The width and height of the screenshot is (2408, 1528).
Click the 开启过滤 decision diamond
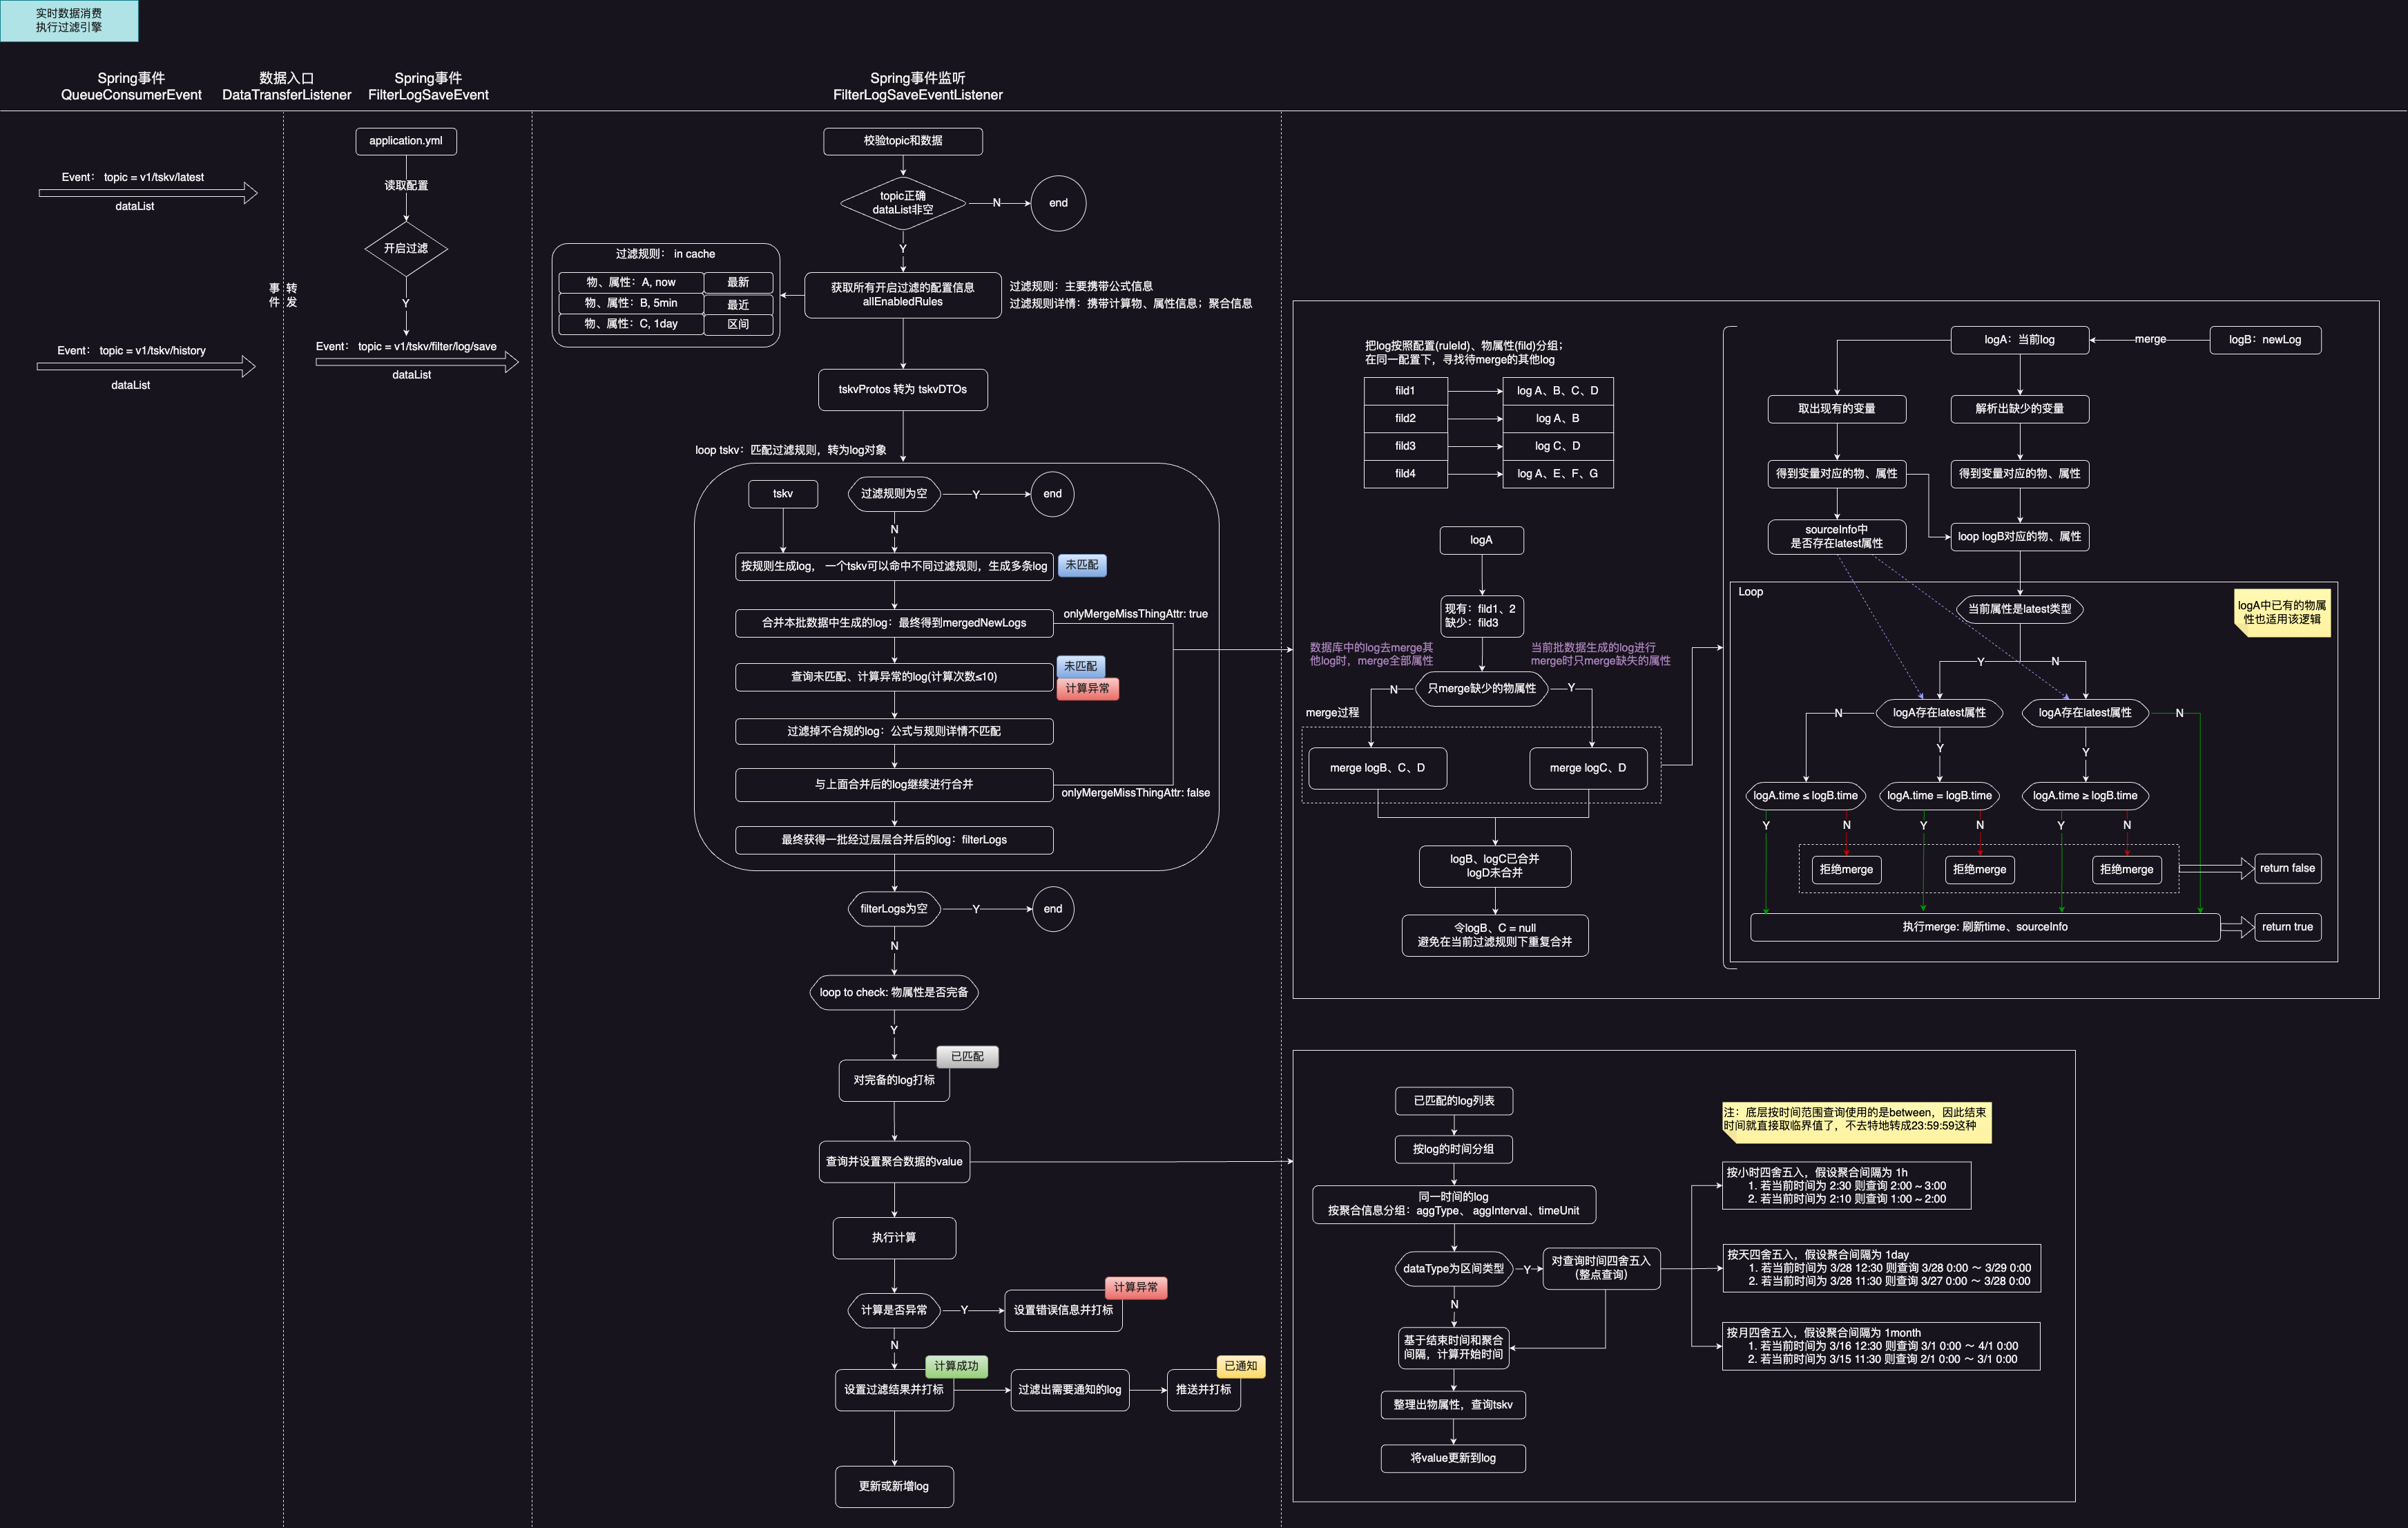pos(405,248)
